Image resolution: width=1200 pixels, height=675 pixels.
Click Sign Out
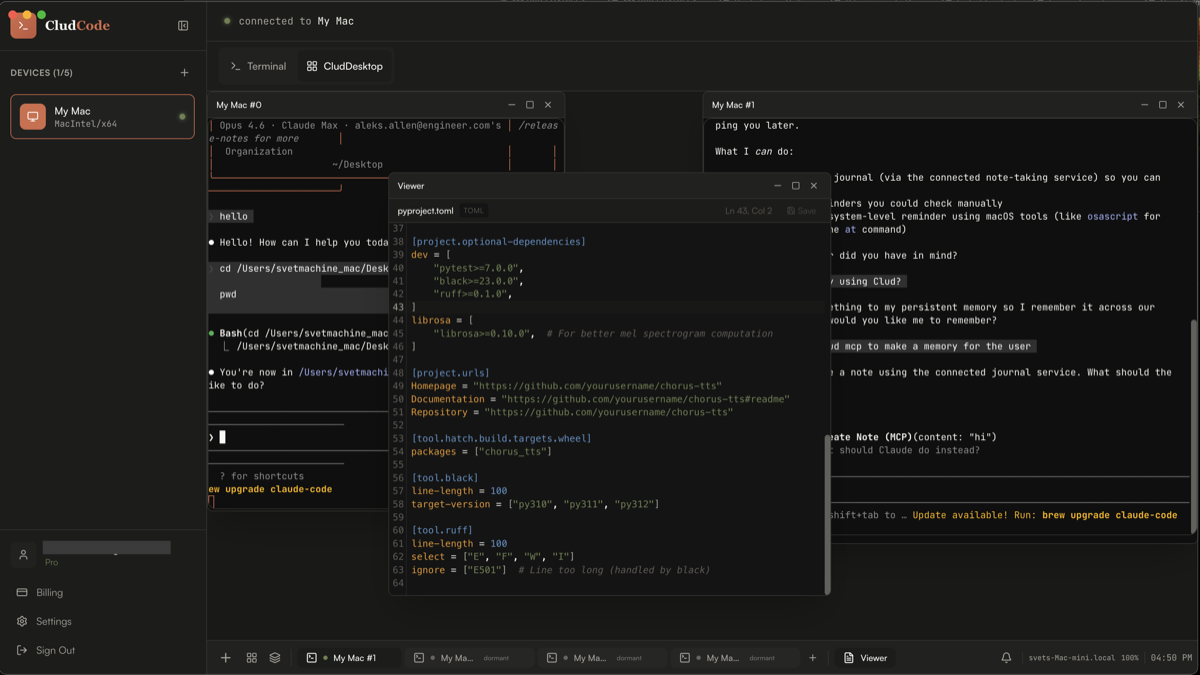[52, 650]
